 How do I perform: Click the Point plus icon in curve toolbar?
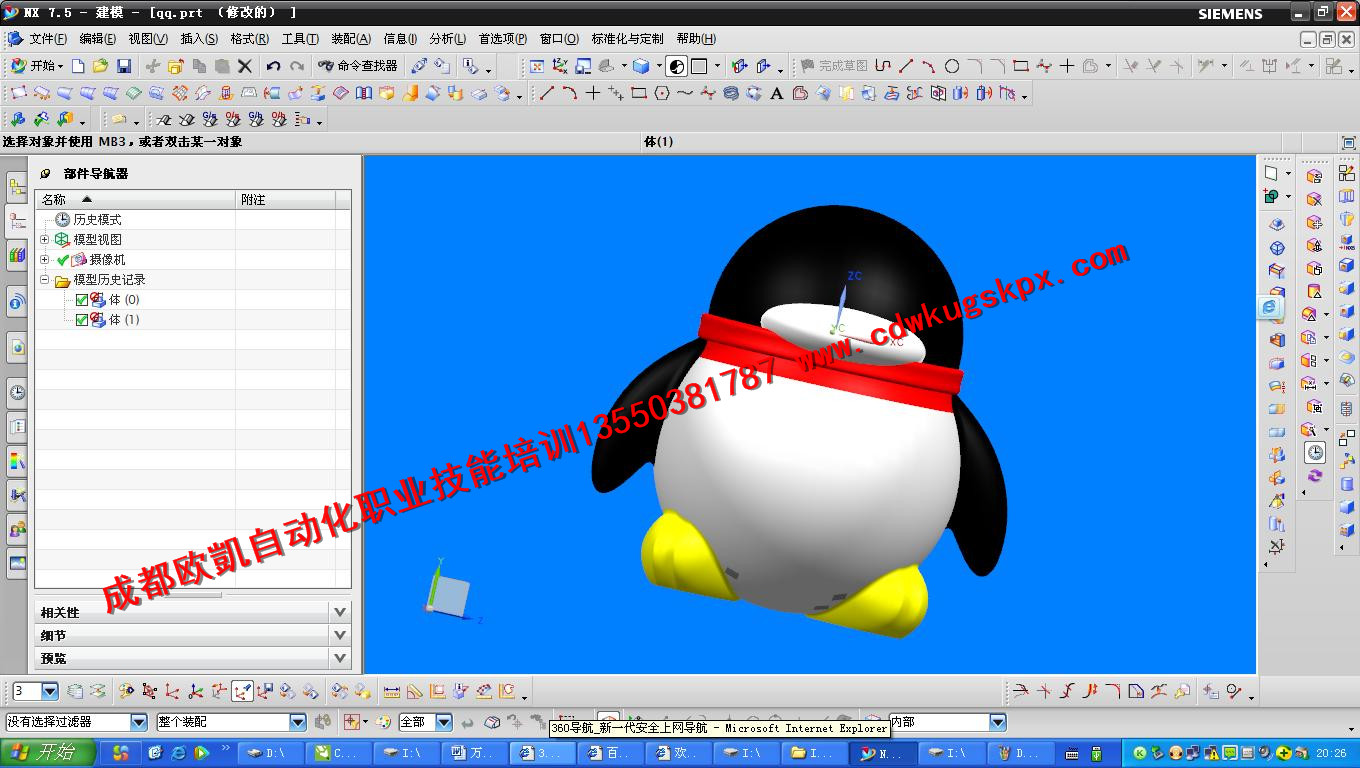[x=593, y=93]
